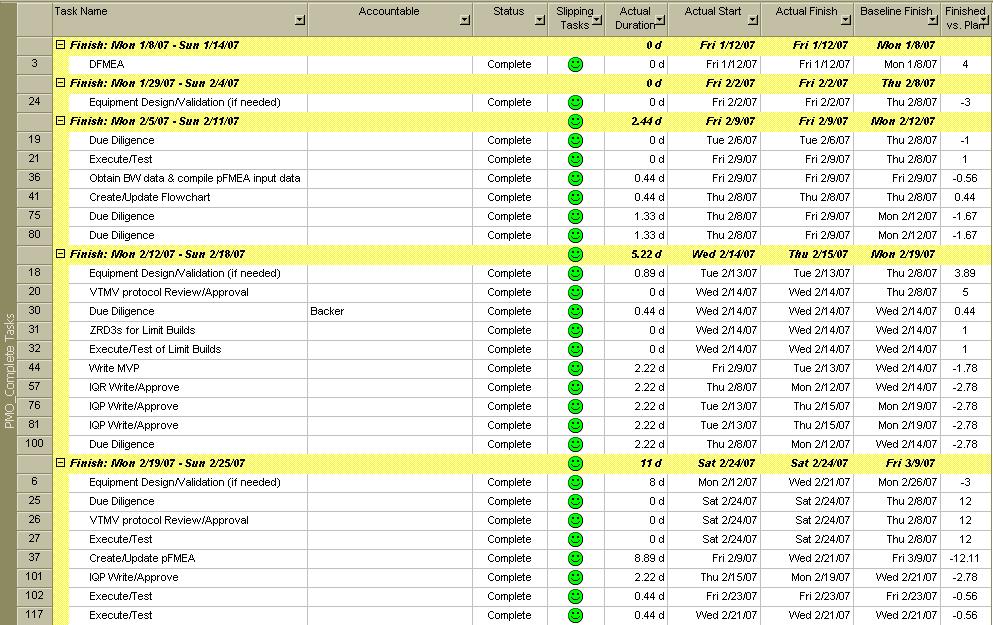Viewport: 993px width, 625px height.
Task: Click smiley on Finish Mon 2/12/07 group row
Action: (x=575, y=254)
